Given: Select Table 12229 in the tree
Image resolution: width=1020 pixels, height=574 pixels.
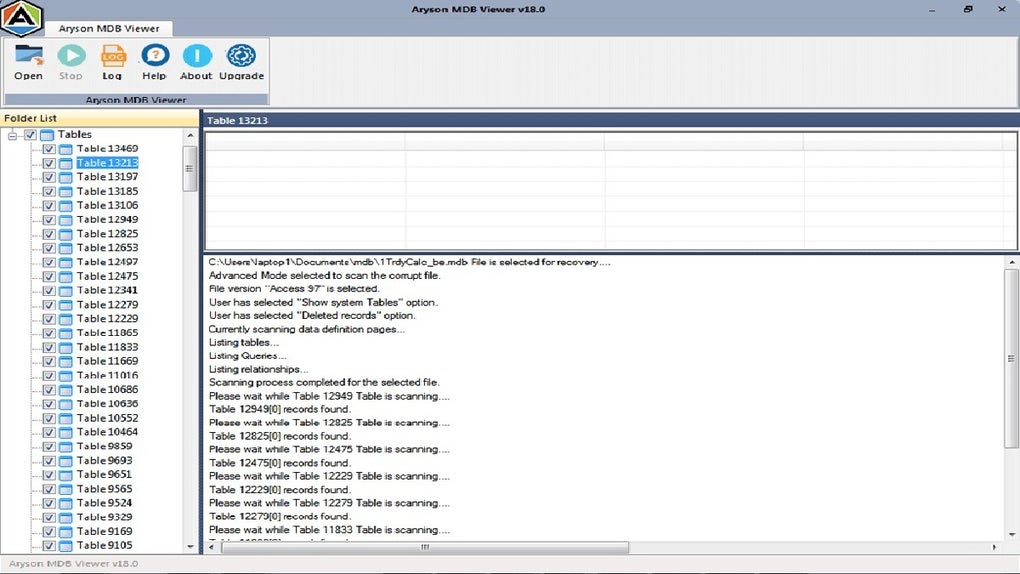Looking at the screenshot, I should [107, 318].
